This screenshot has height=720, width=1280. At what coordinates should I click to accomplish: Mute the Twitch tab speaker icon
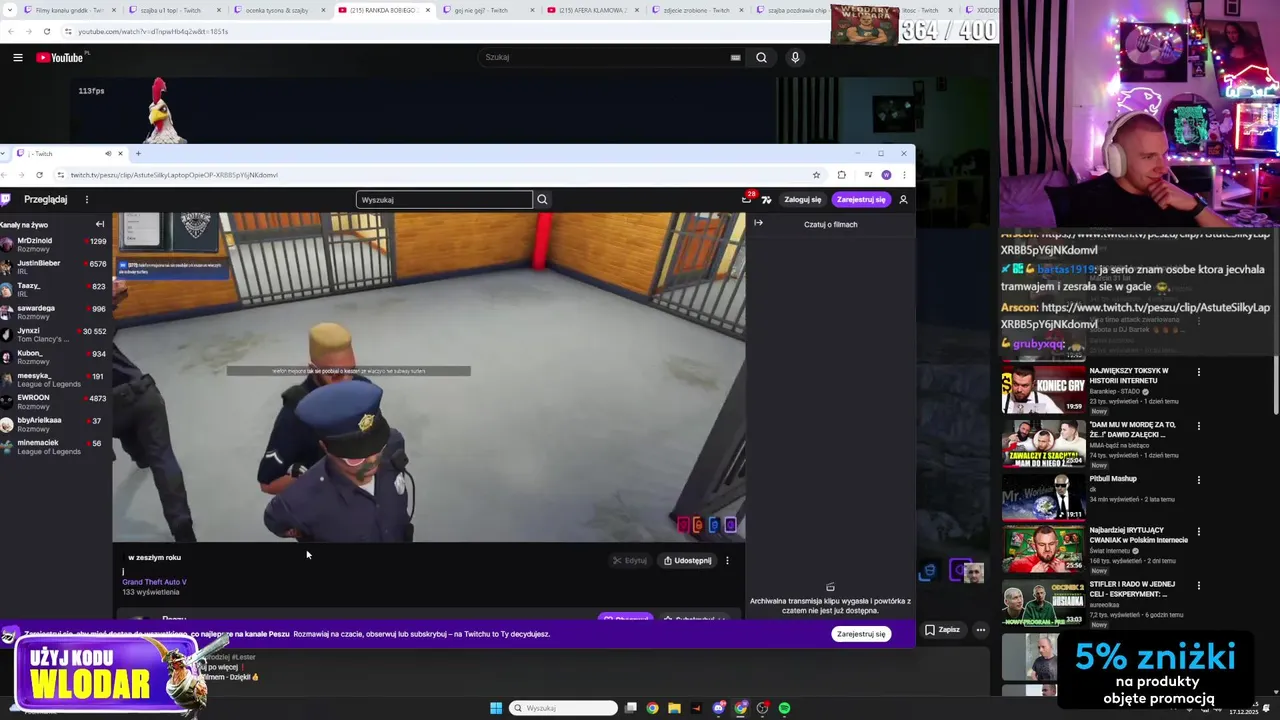[x=108, y=154]
